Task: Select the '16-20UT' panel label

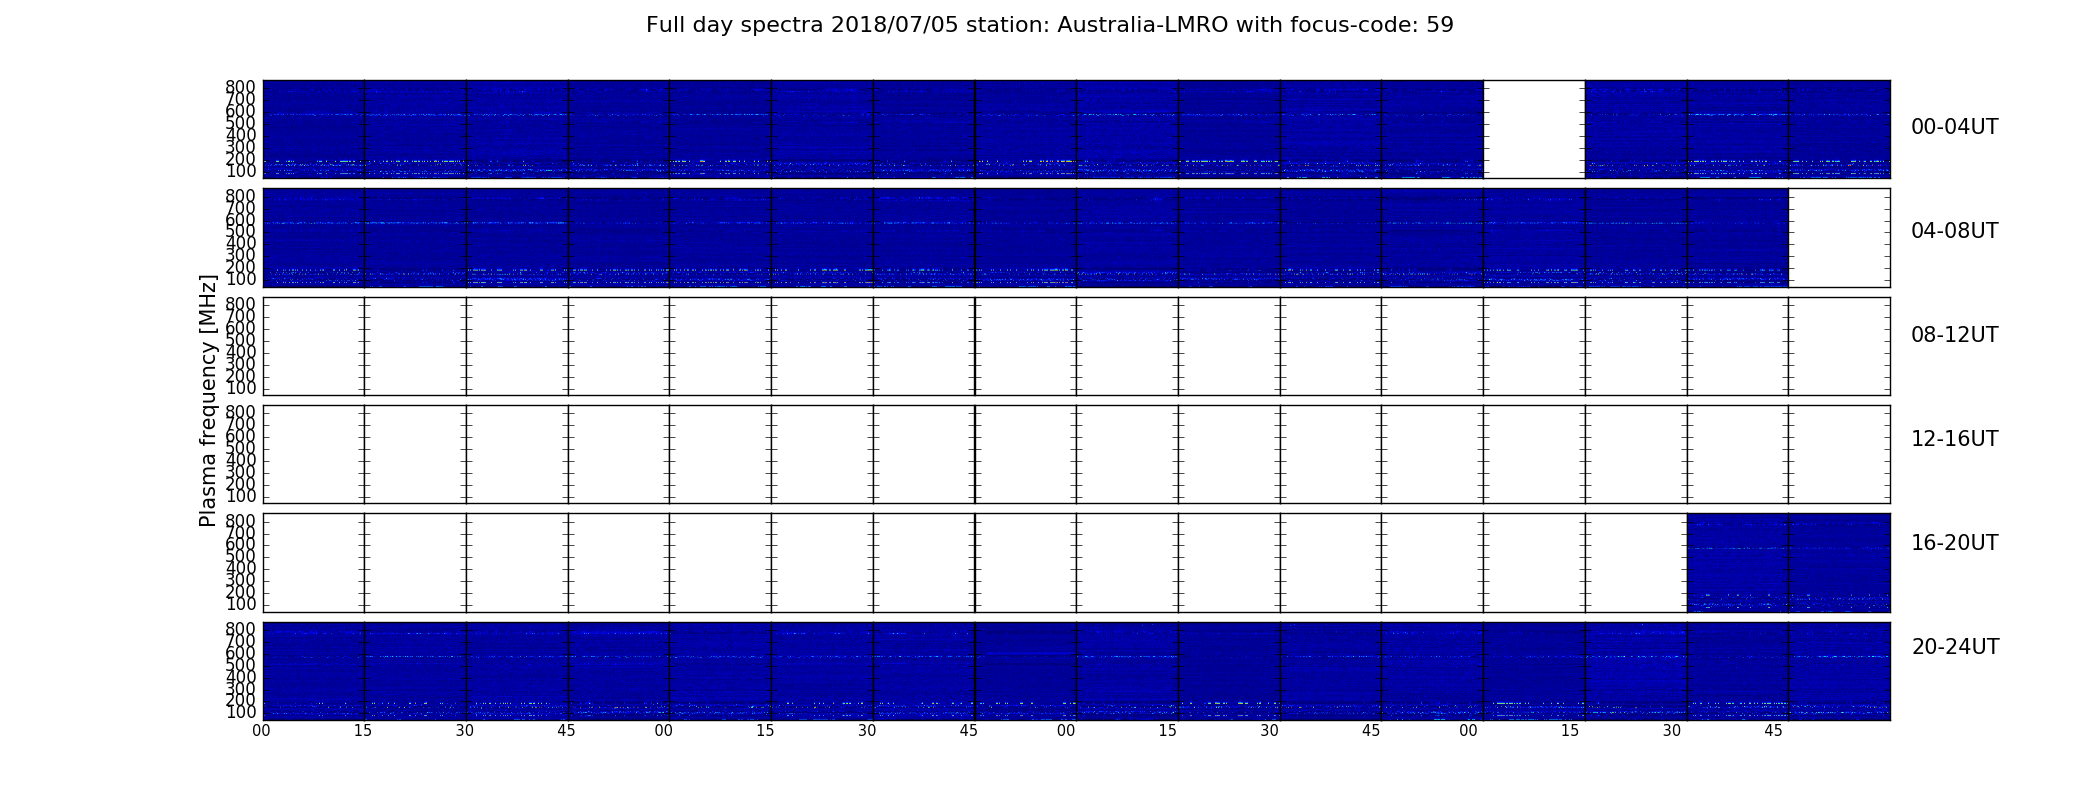Action: 1954,543
